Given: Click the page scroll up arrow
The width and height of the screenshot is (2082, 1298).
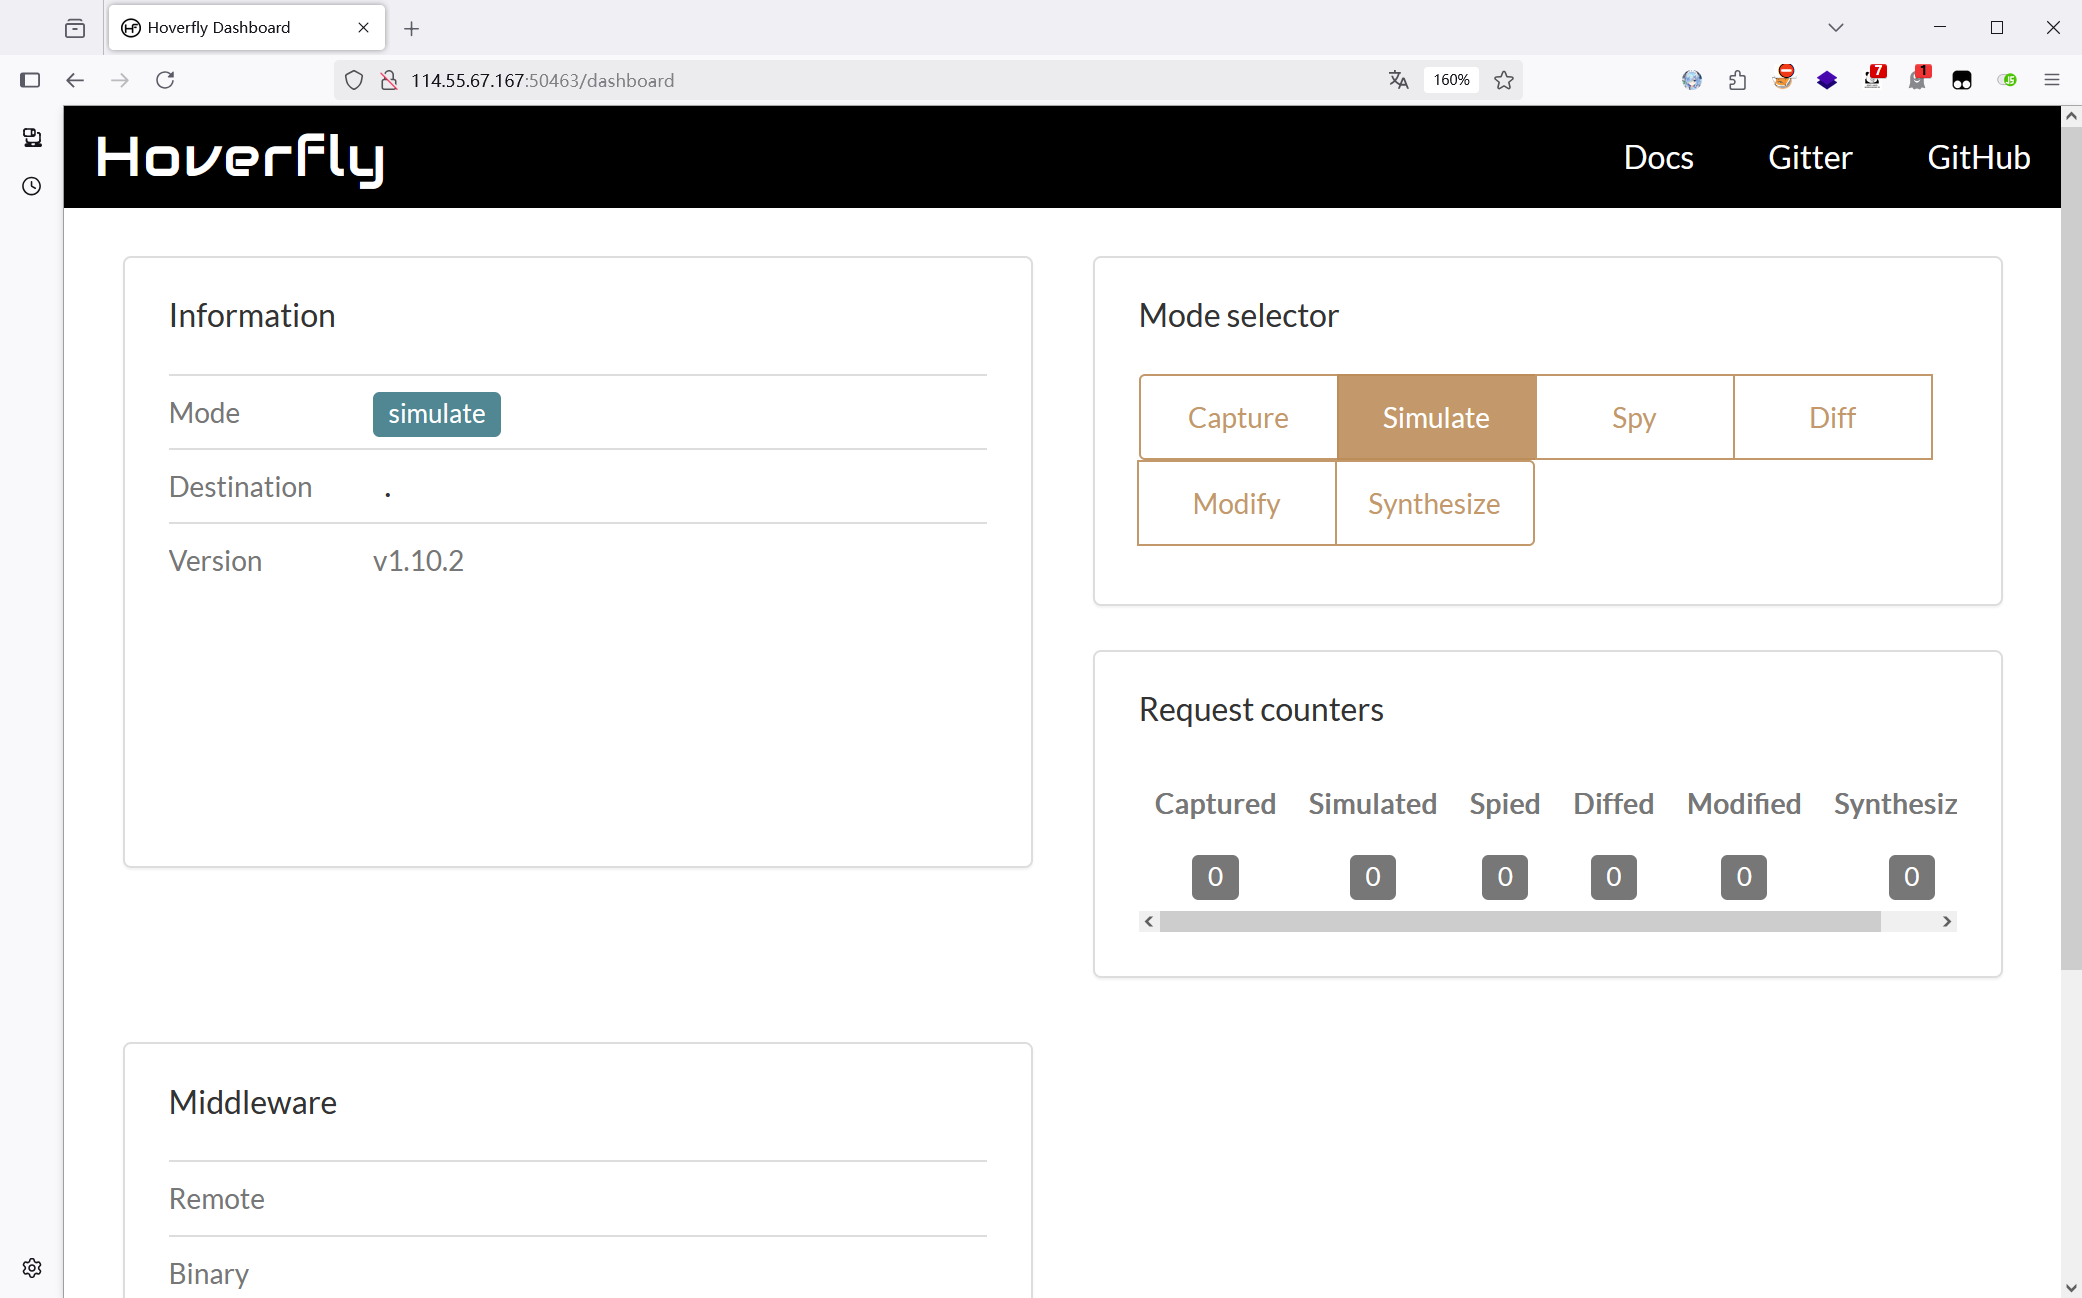Looking at the screenshot, I should 2071,116.
